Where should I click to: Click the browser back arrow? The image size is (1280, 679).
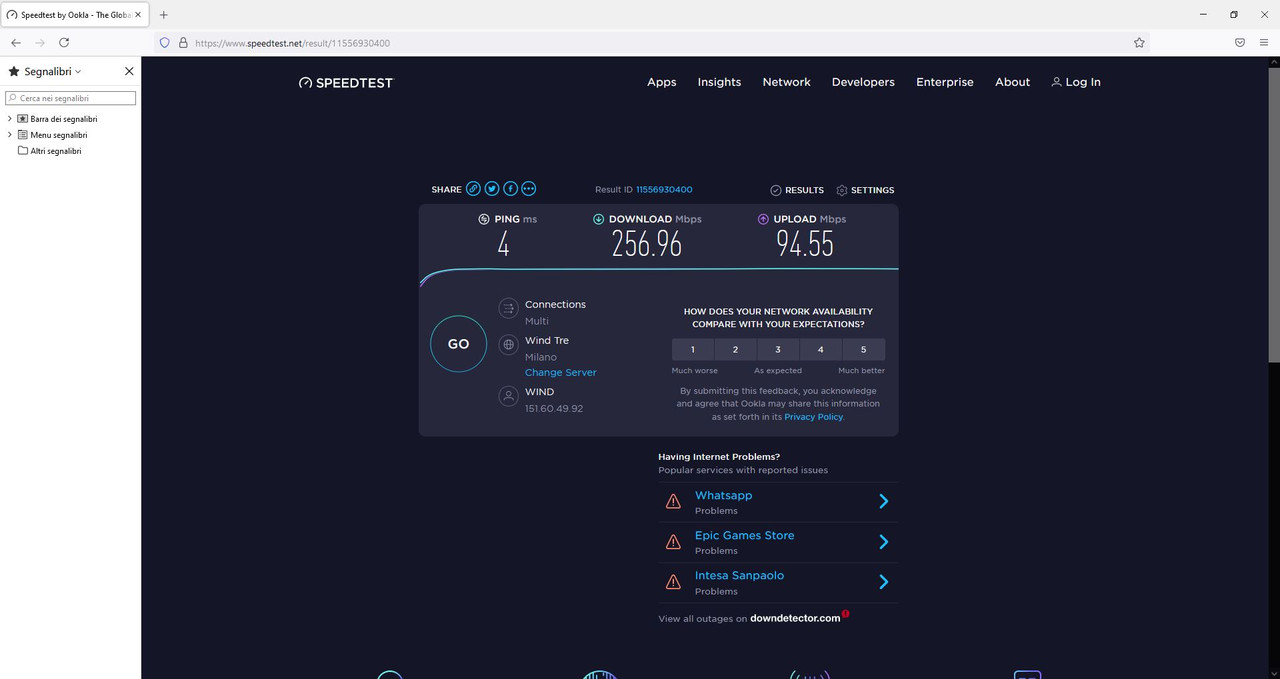coord(16,43)
